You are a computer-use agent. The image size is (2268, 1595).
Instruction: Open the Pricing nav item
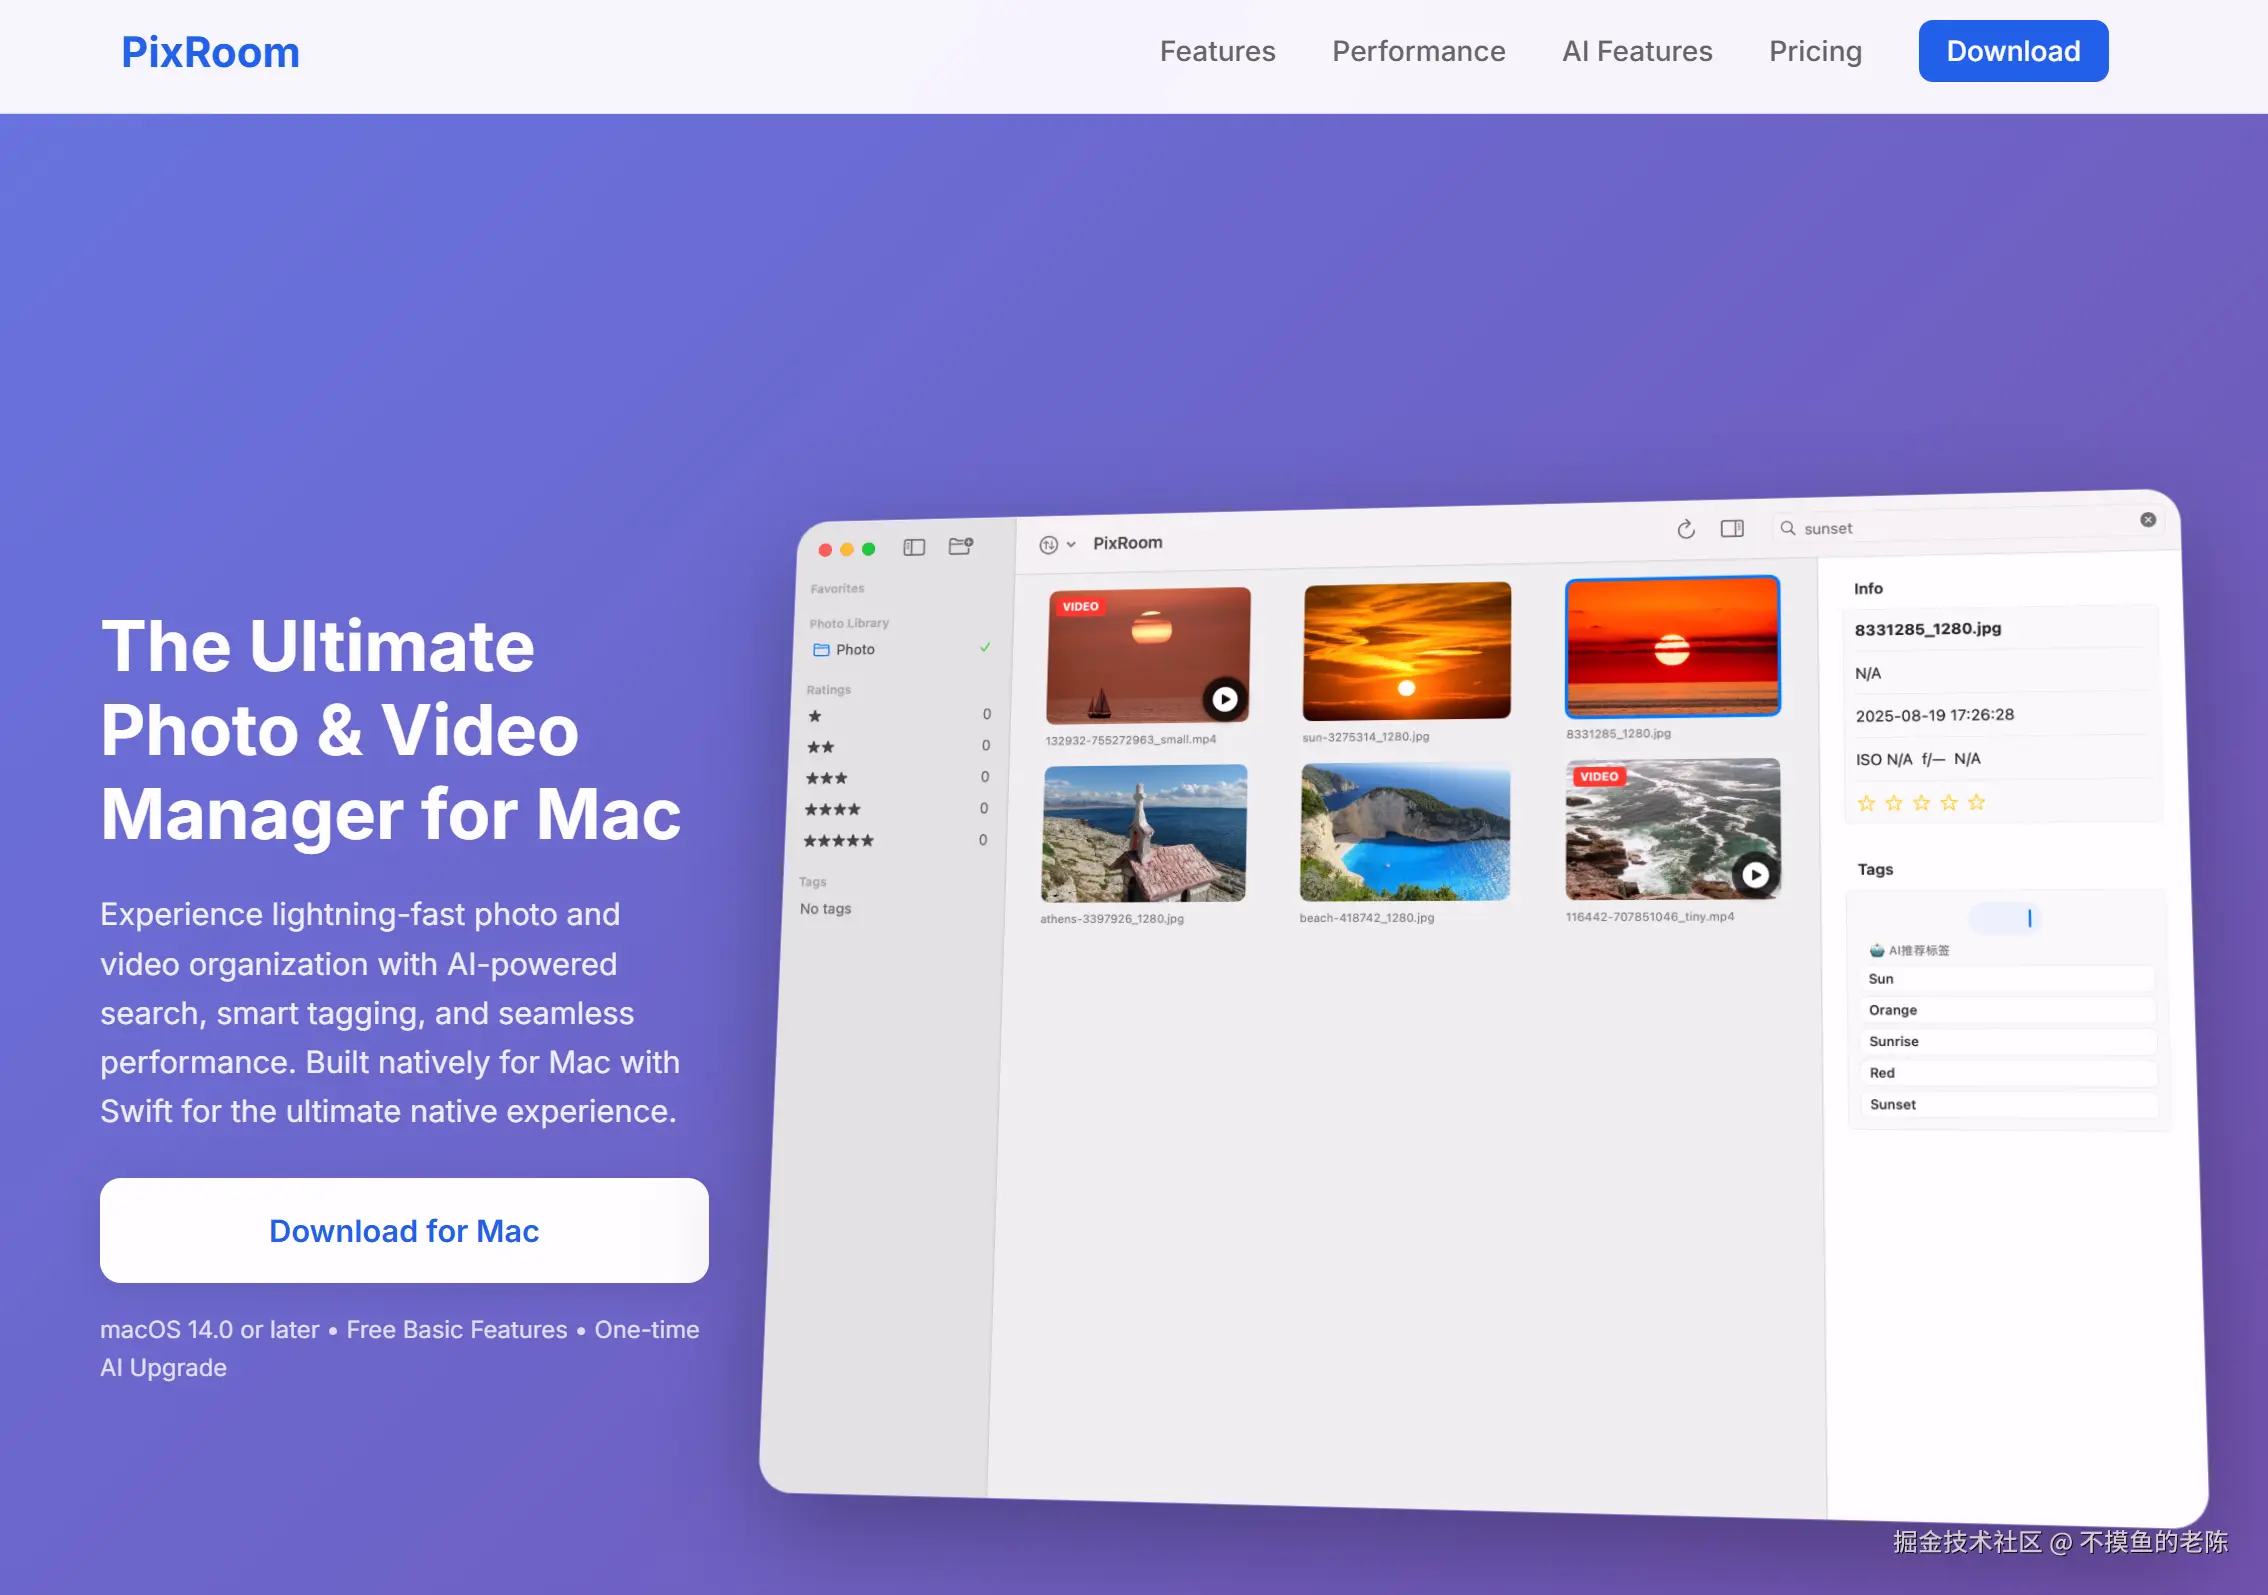pos(1814,51)
